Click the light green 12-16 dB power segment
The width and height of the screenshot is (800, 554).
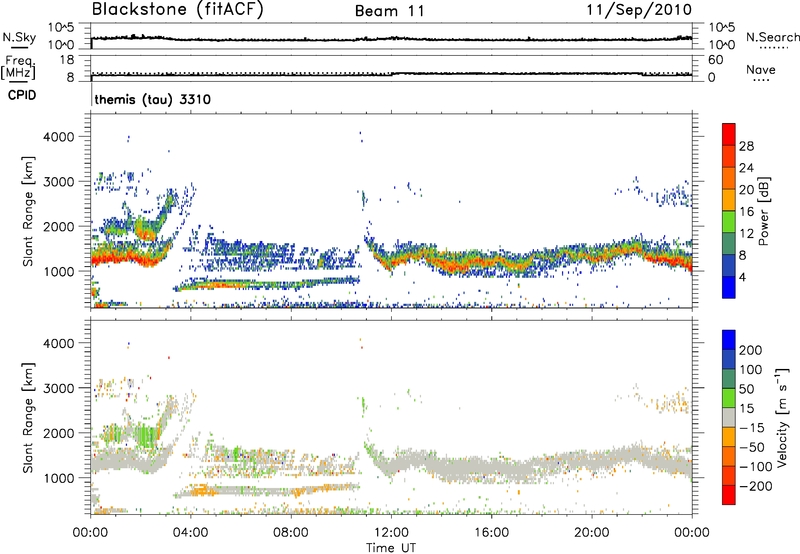(729, 222)
